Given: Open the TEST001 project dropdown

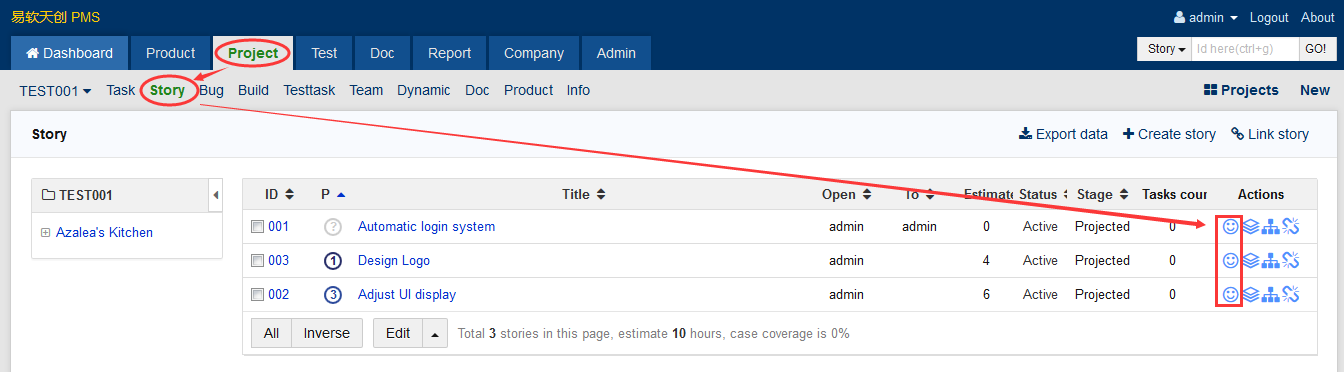Looking at the screenshot, I should click(55, 90).
